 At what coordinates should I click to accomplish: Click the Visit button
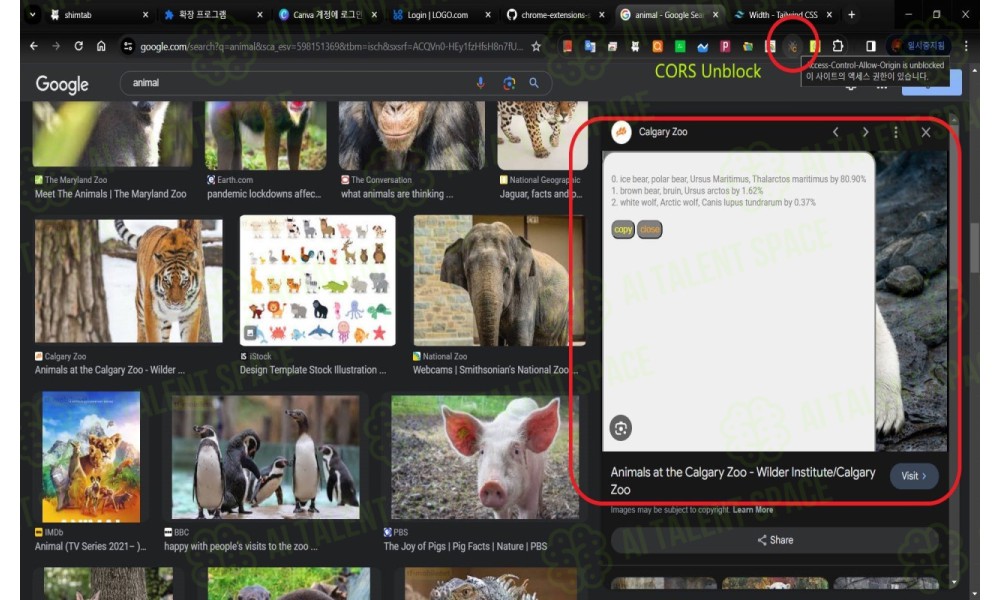[x=914, y=476]
